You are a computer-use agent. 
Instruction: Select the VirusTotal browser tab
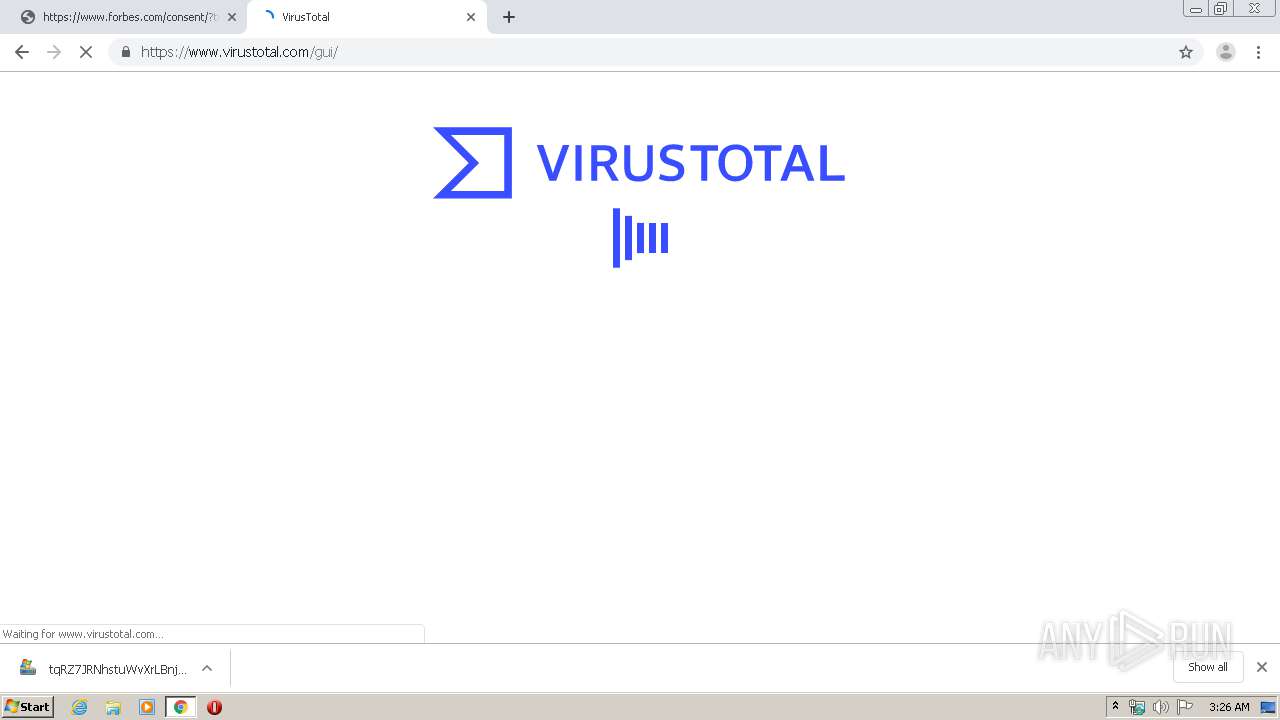click(x=365, y=17)
